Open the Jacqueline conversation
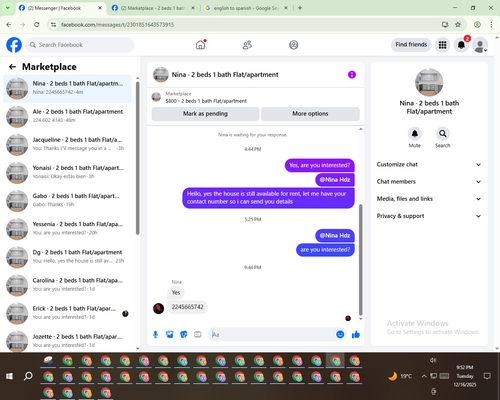Image resolution: width=500 pixels, height=400 pixels. 67,145
